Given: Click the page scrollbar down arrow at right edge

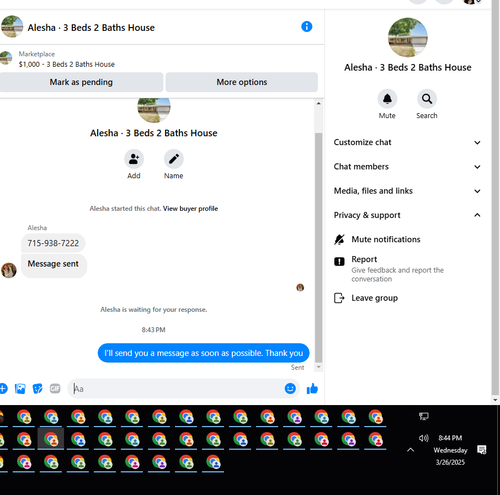Looking at the screenshot, I should (495, 400).
